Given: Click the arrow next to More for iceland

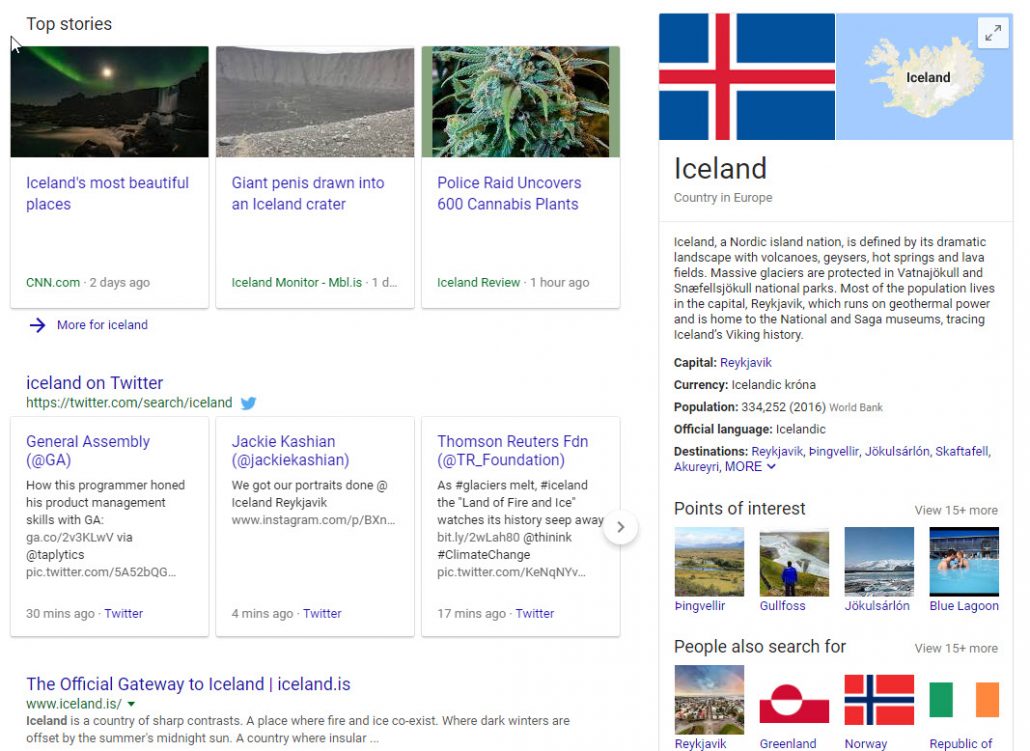Looking at the screenshot, I should (x=37, y=325).
